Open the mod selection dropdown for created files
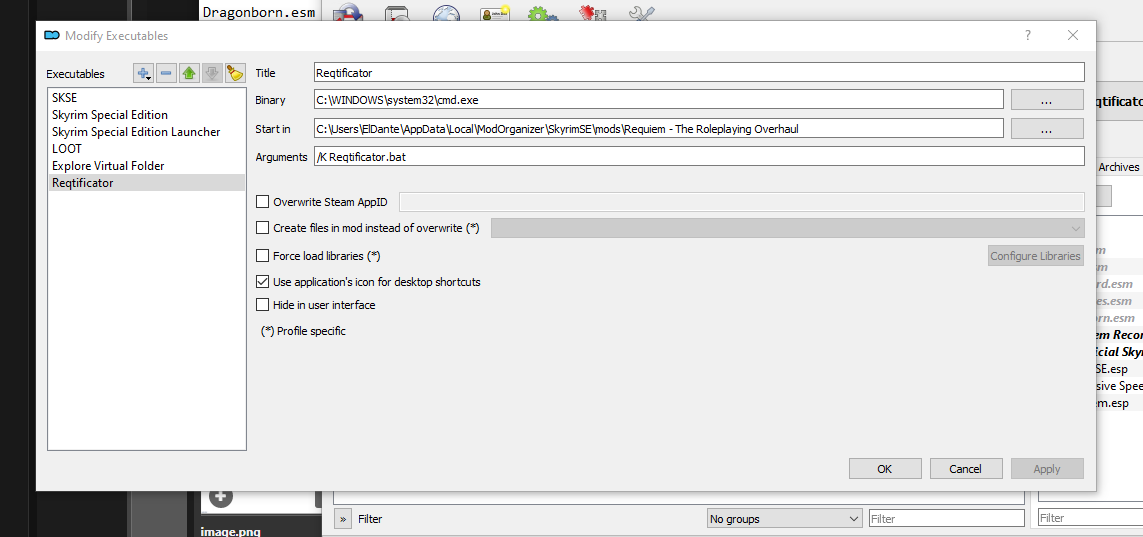The image size is (1143, 537). pyautogui.click(x=788, y=228)
